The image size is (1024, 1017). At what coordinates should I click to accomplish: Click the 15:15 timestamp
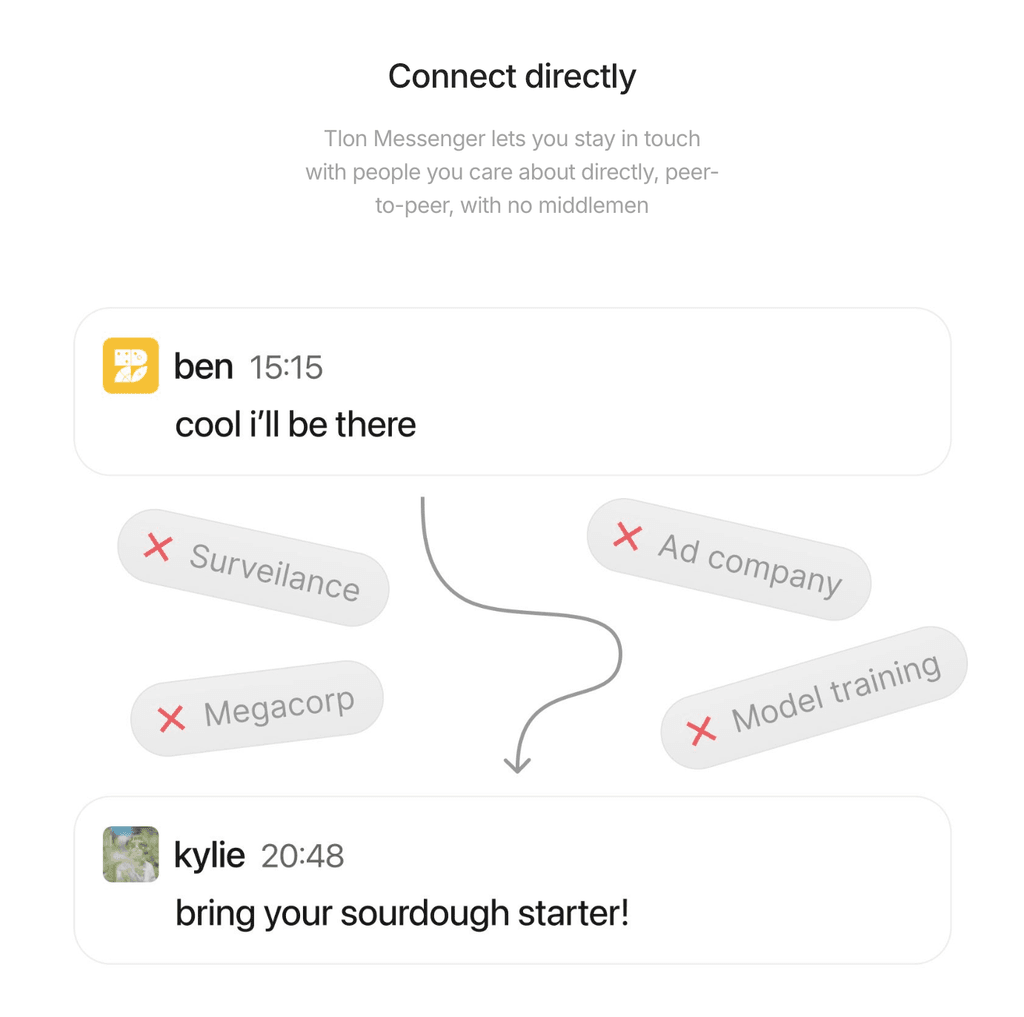[x=286, y=368]
